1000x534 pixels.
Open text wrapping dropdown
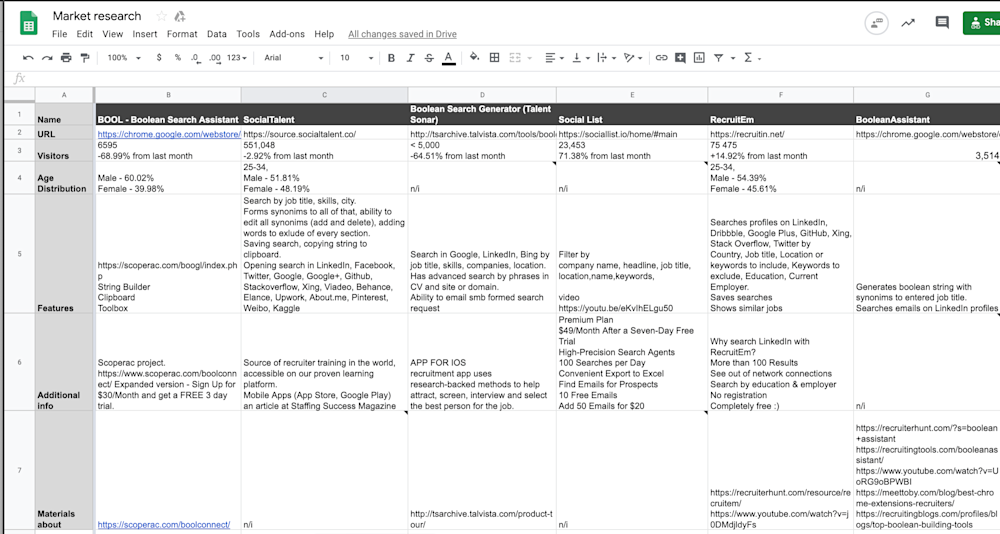606,58
